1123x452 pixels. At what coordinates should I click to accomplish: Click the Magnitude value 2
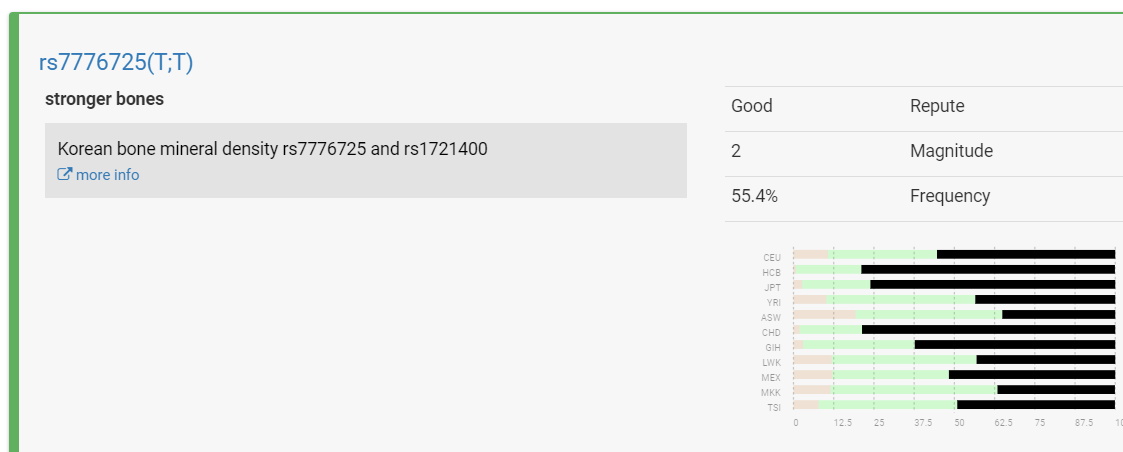click(x=736, y=151)
